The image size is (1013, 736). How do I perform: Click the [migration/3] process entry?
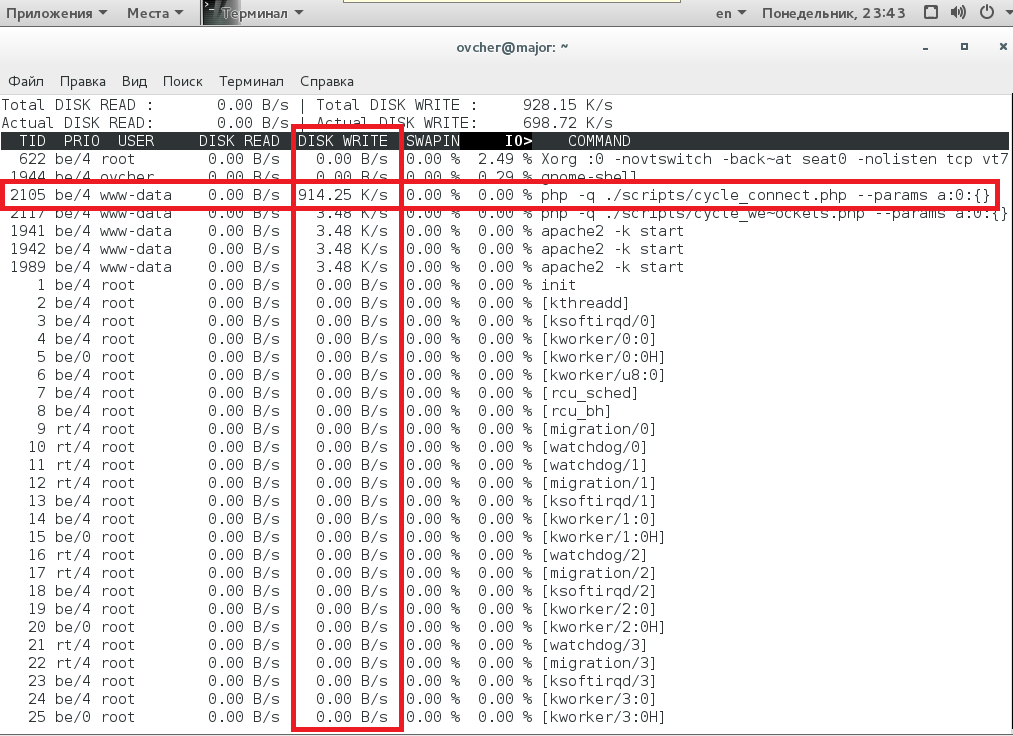pos(599,664)
